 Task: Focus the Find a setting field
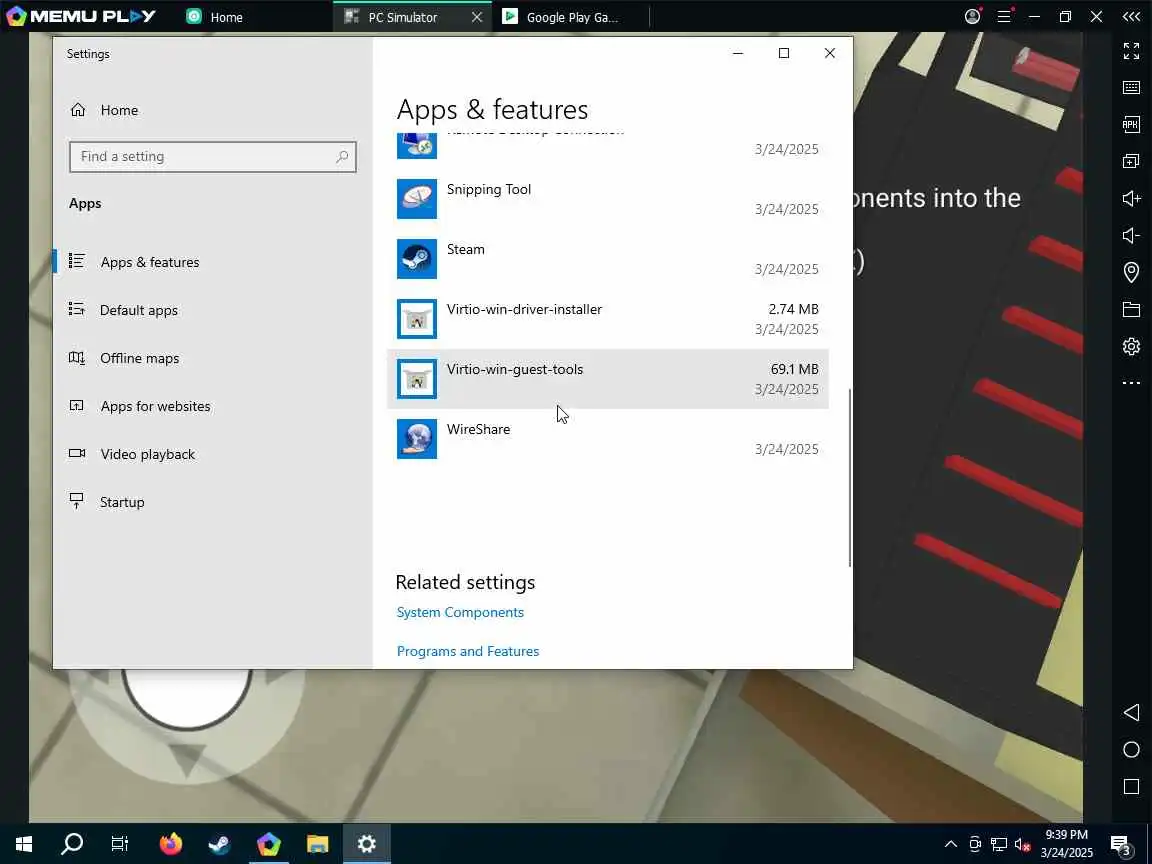click(x=213, y=156)
